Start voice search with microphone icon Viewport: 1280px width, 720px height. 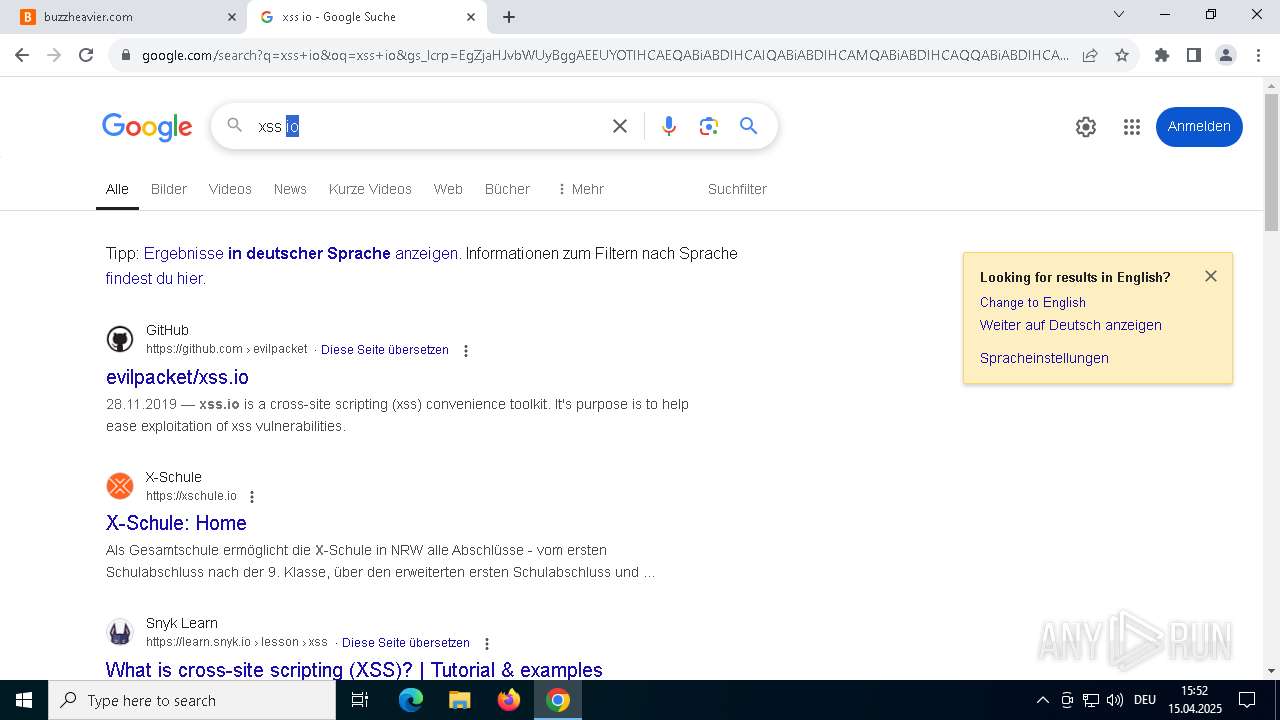click(x=669, y=126)
